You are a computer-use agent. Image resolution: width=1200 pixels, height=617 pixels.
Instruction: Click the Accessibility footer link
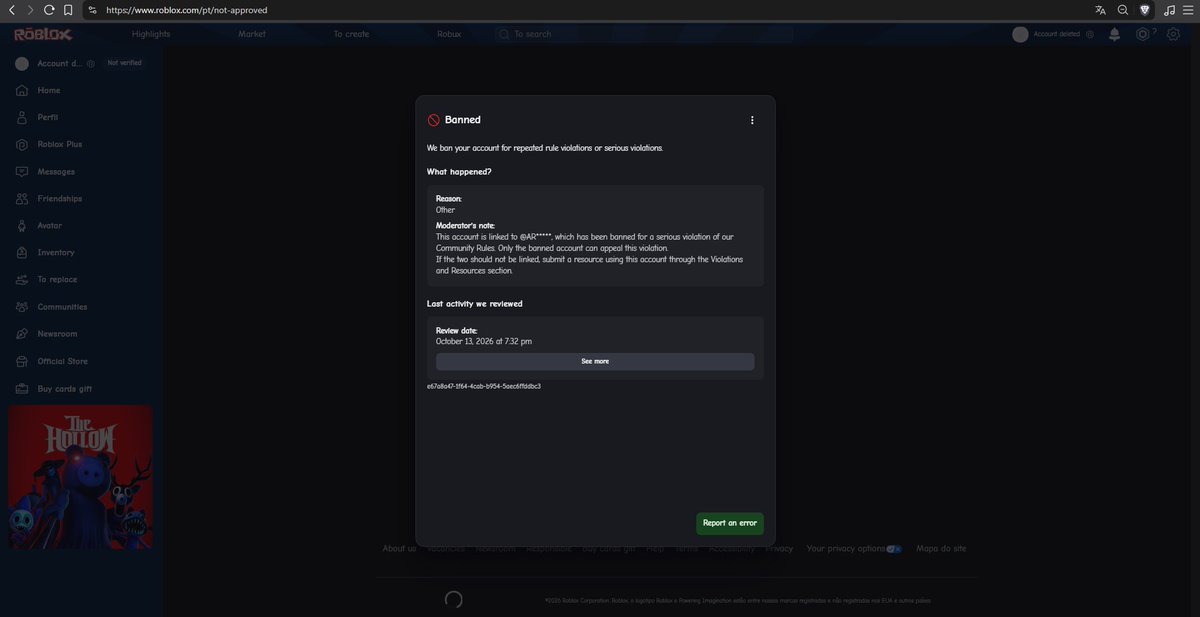[x=732, y=548]
